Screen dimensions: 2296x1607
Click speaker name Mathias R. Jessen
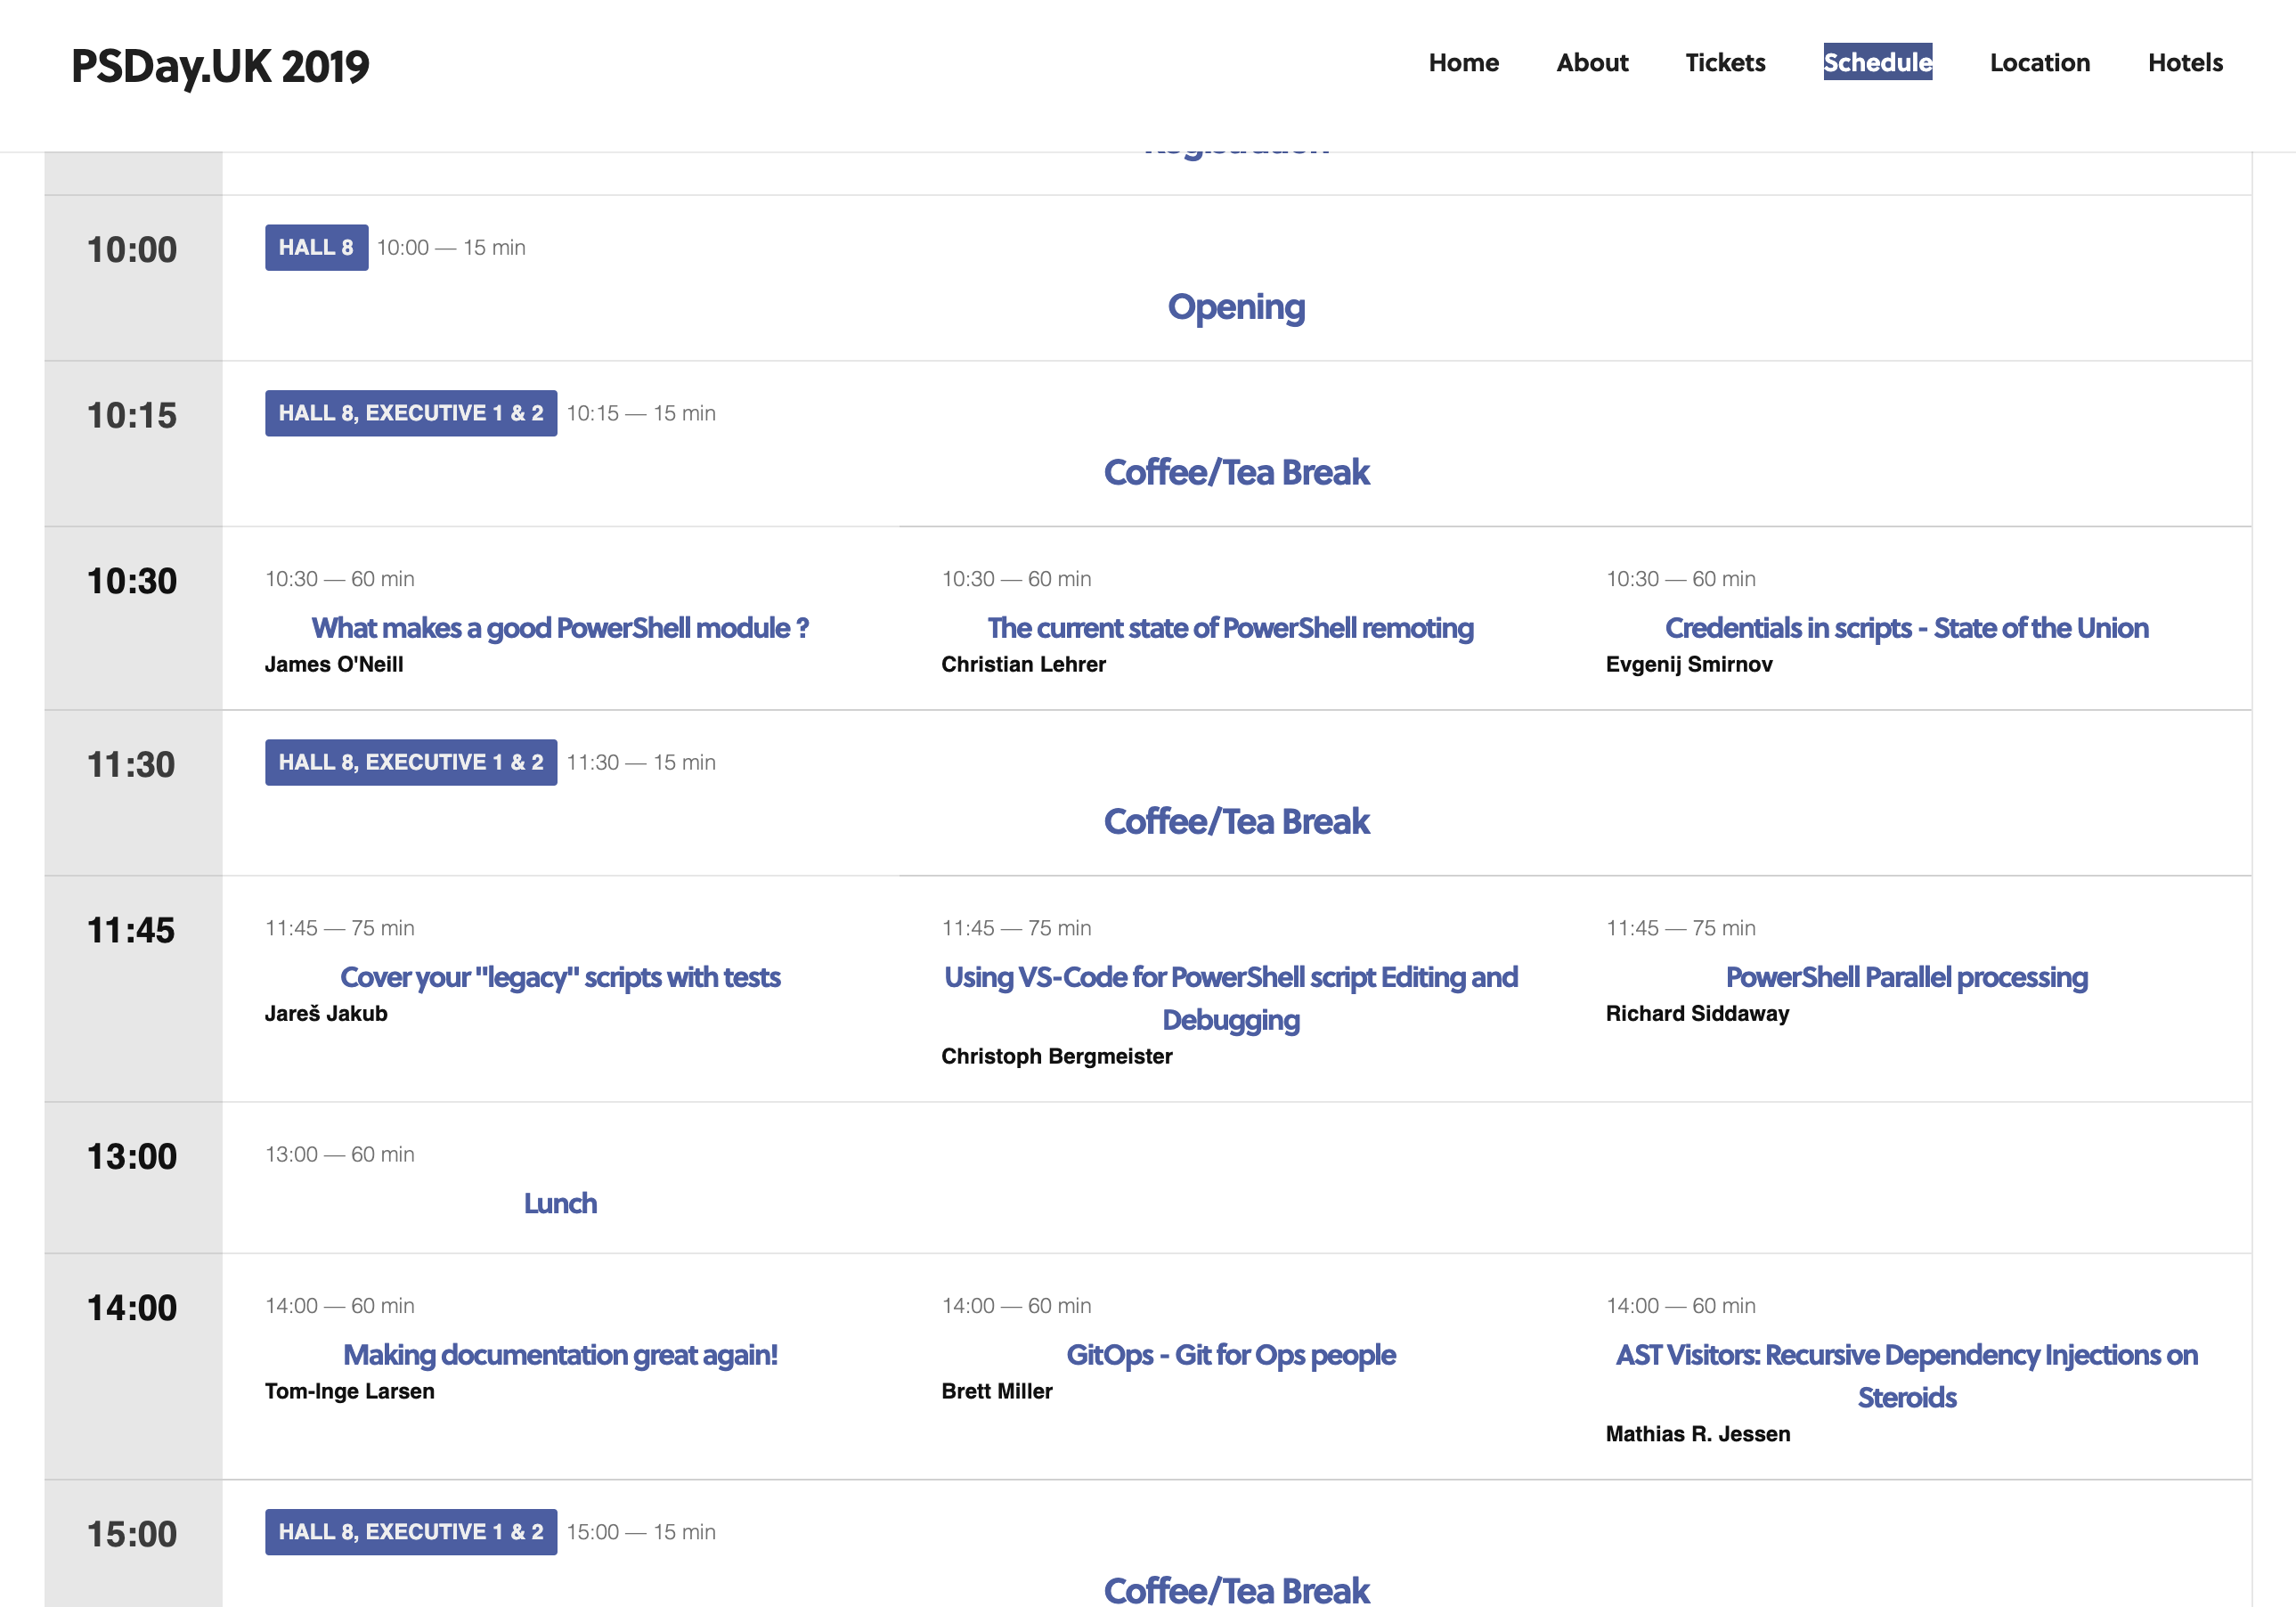pos(1698,1434)
